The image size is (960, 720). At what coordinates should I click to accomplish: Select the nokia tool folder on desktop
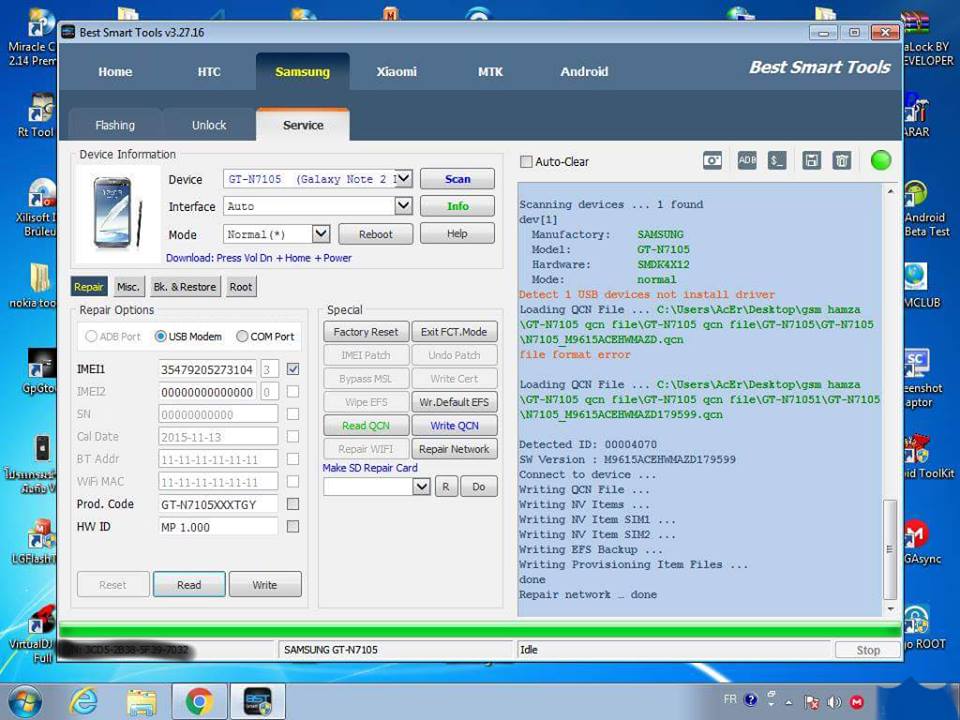(34, 285)
